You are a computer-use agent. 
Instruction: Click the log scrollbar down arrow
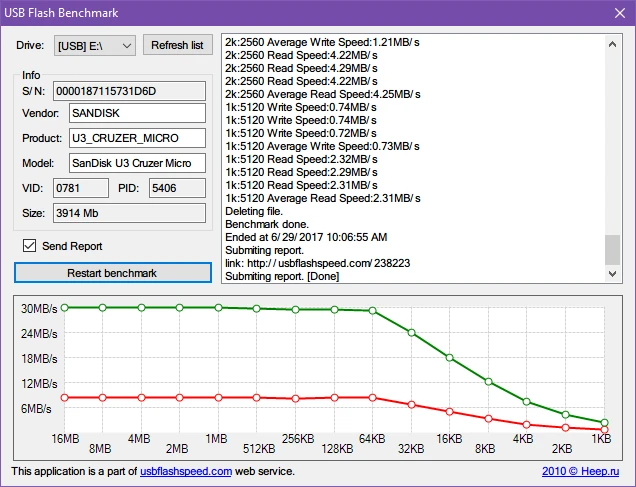613,273
